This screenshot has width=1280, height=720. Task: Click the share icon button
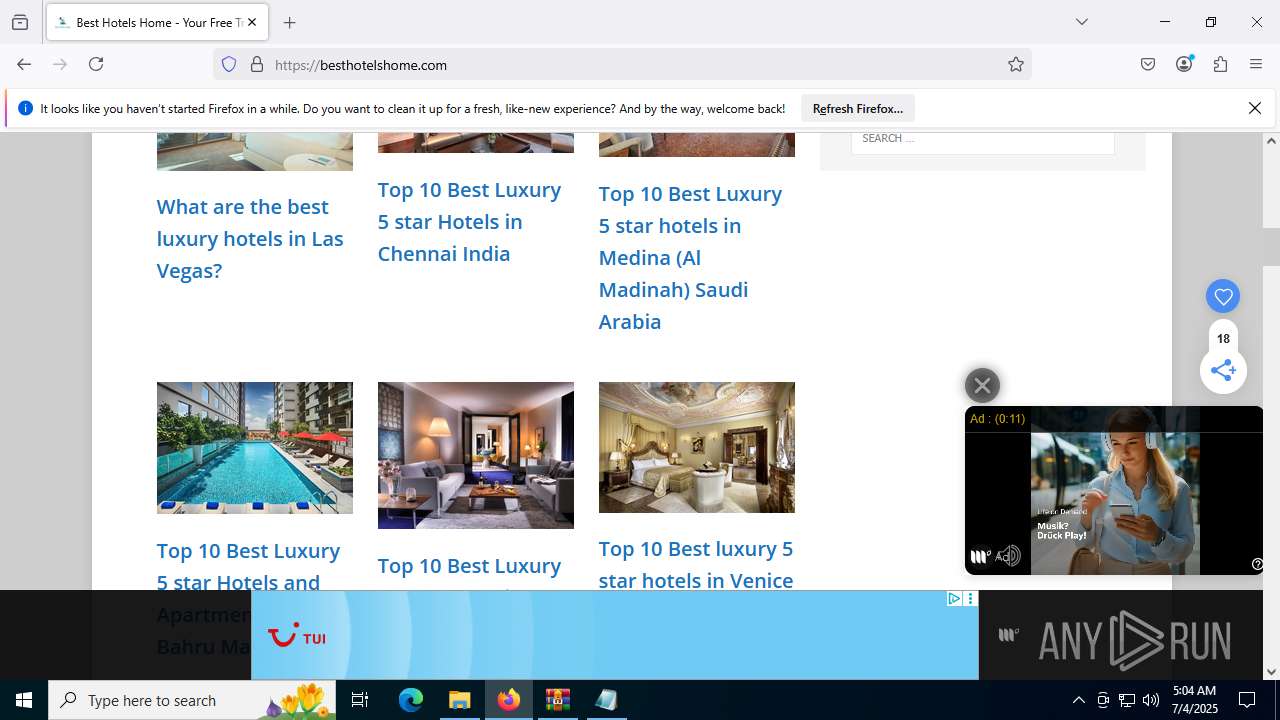pyautogui.click(x=1223, y=370)
